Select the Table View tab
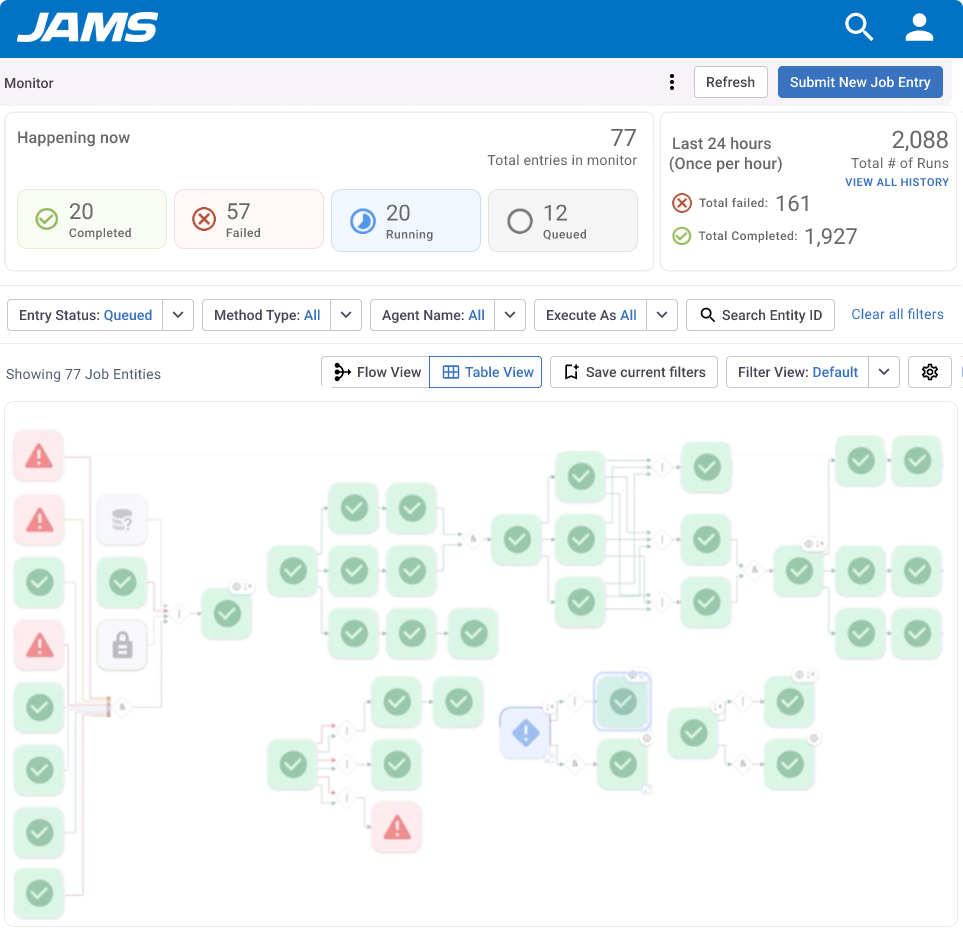Image resolution: width=963 pixels, height=935 pixels. pos(485,371)
